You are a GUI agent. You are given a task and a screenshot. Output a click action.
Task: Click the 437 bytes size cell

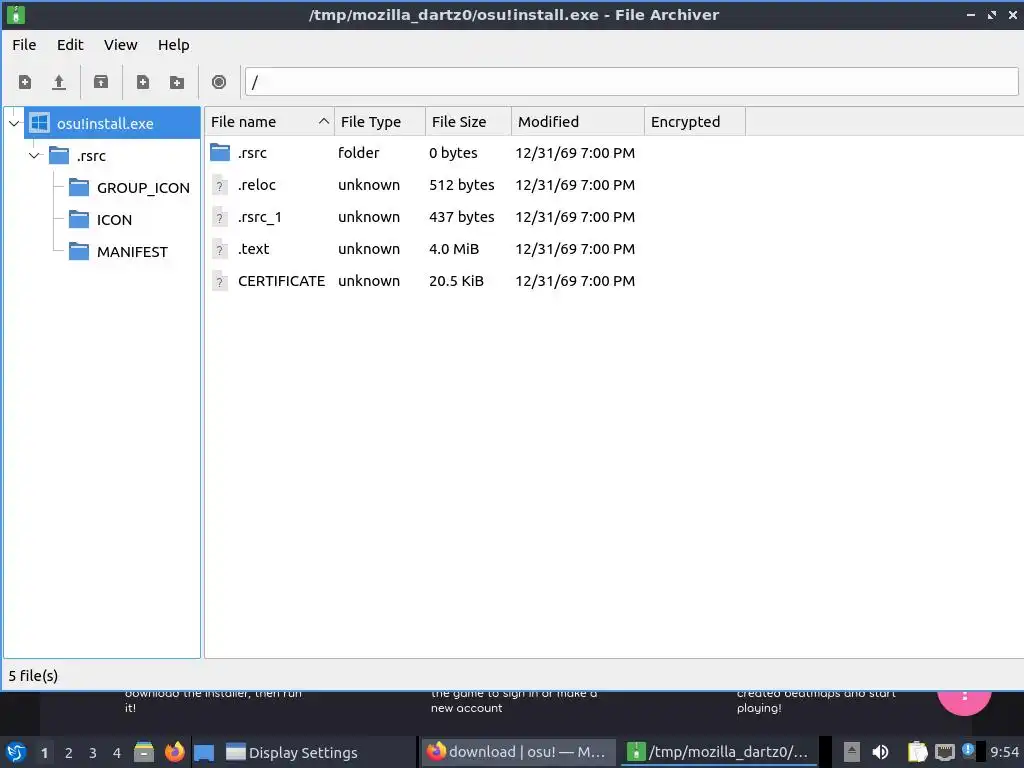point(462,217)
